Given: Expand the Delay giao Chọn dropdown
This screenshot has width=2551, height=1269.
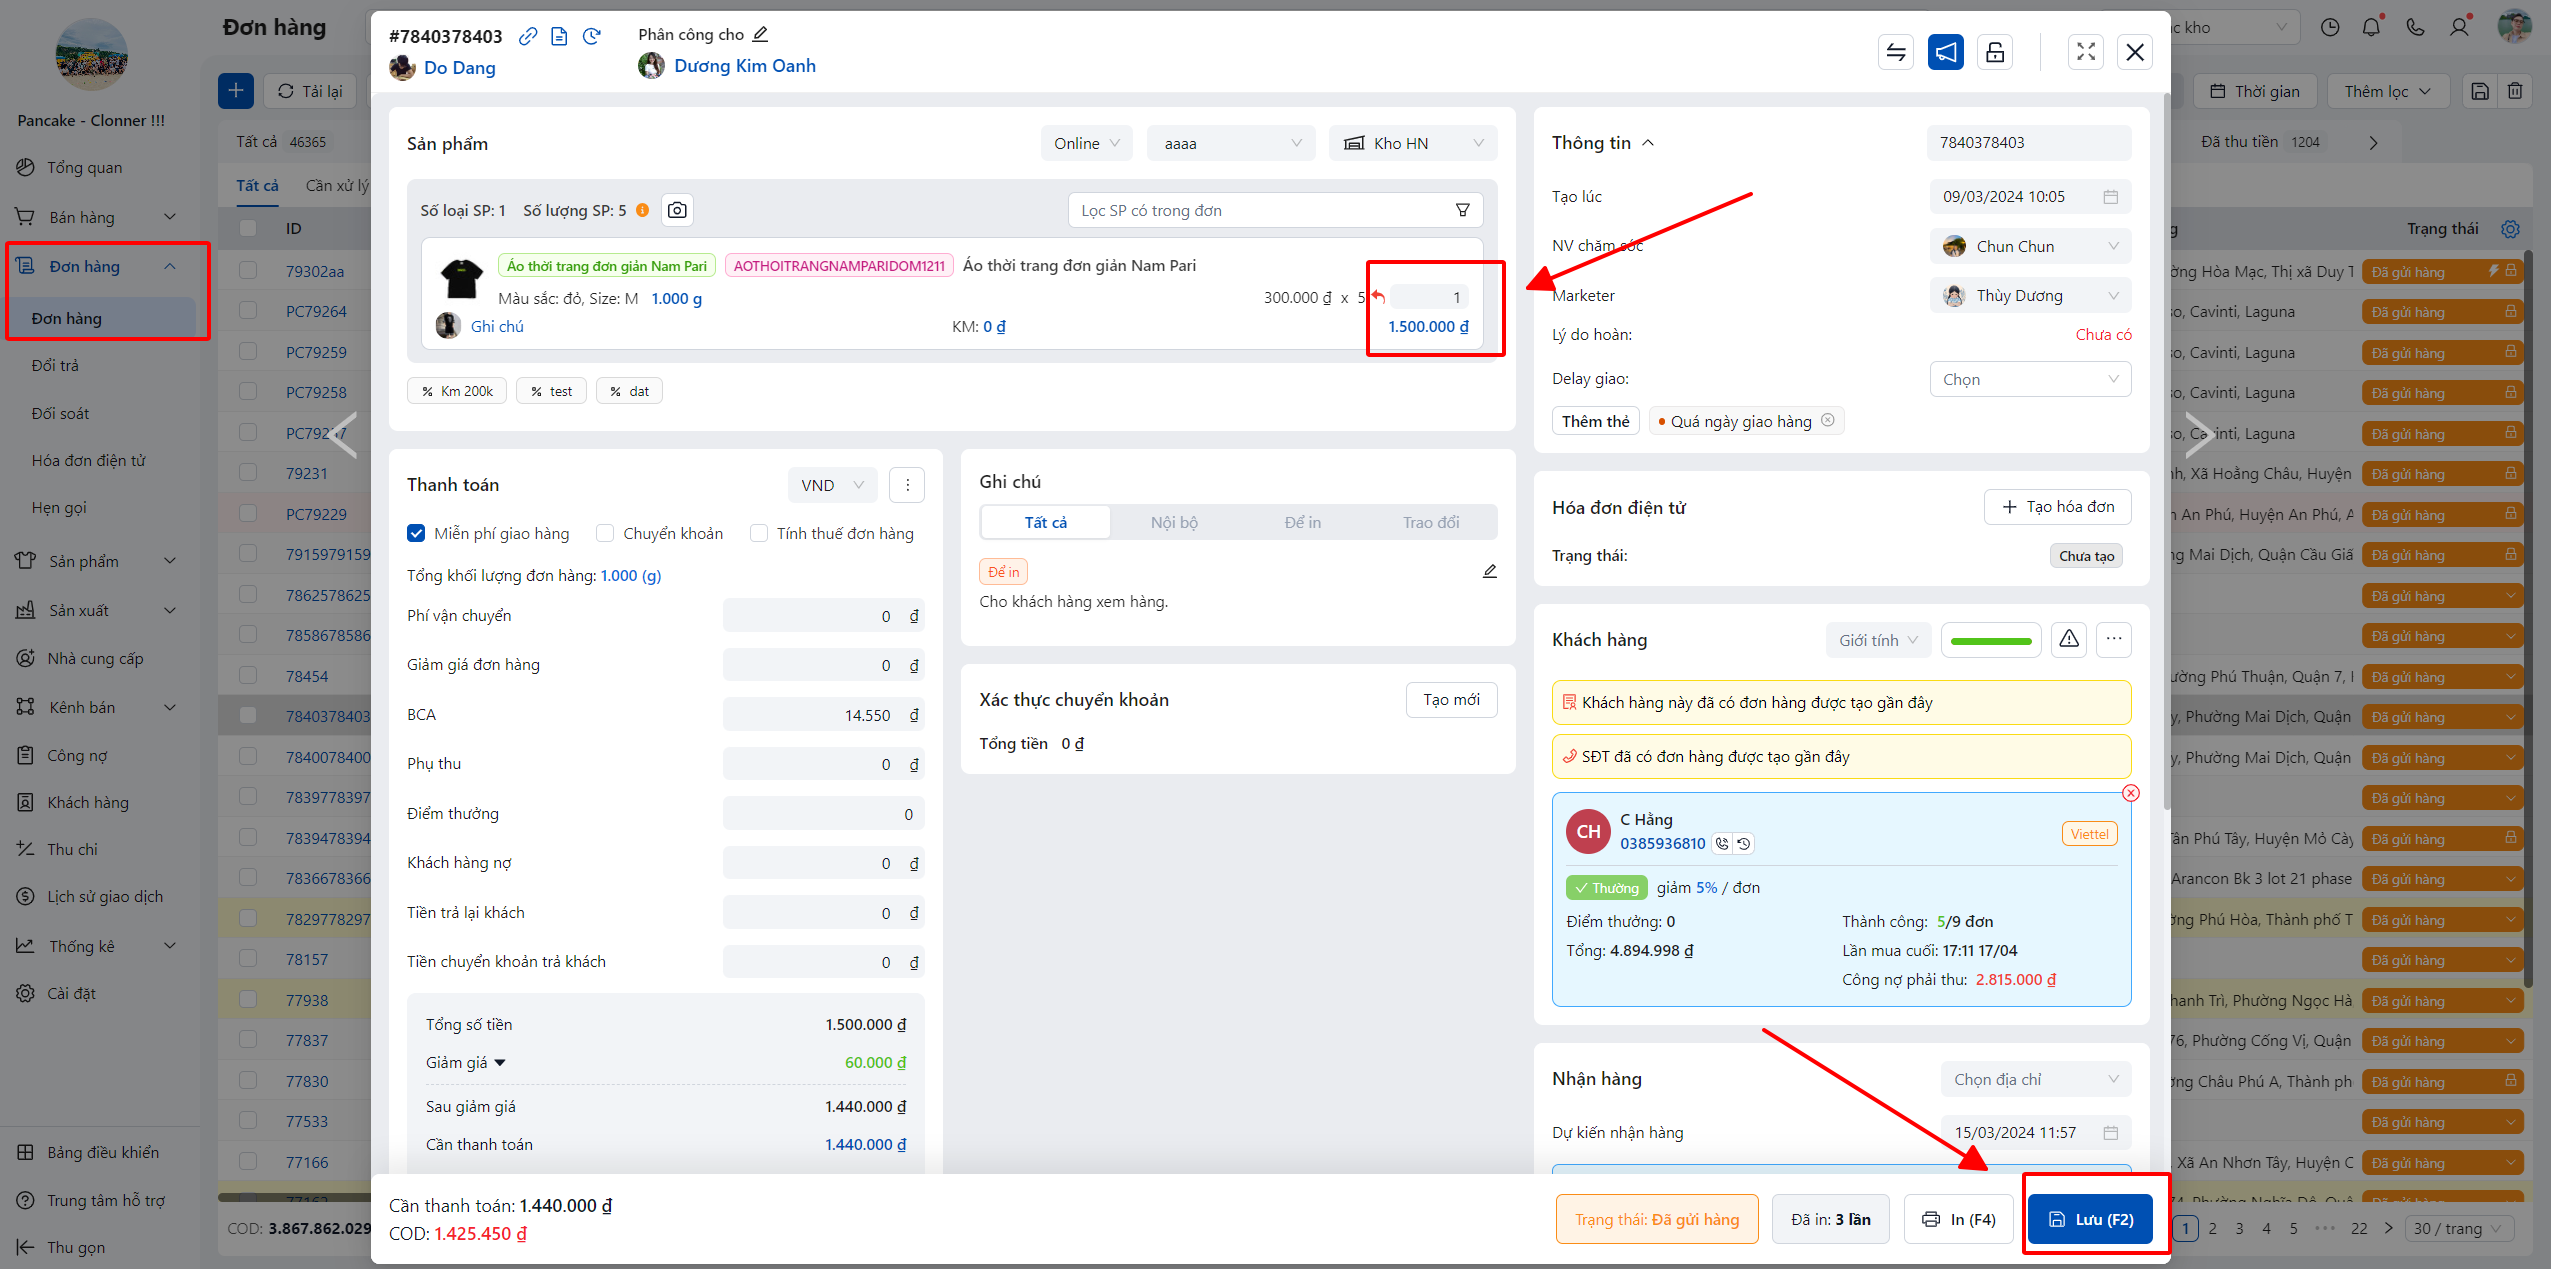Looking at the screenshot, I should pos(2029,379).
